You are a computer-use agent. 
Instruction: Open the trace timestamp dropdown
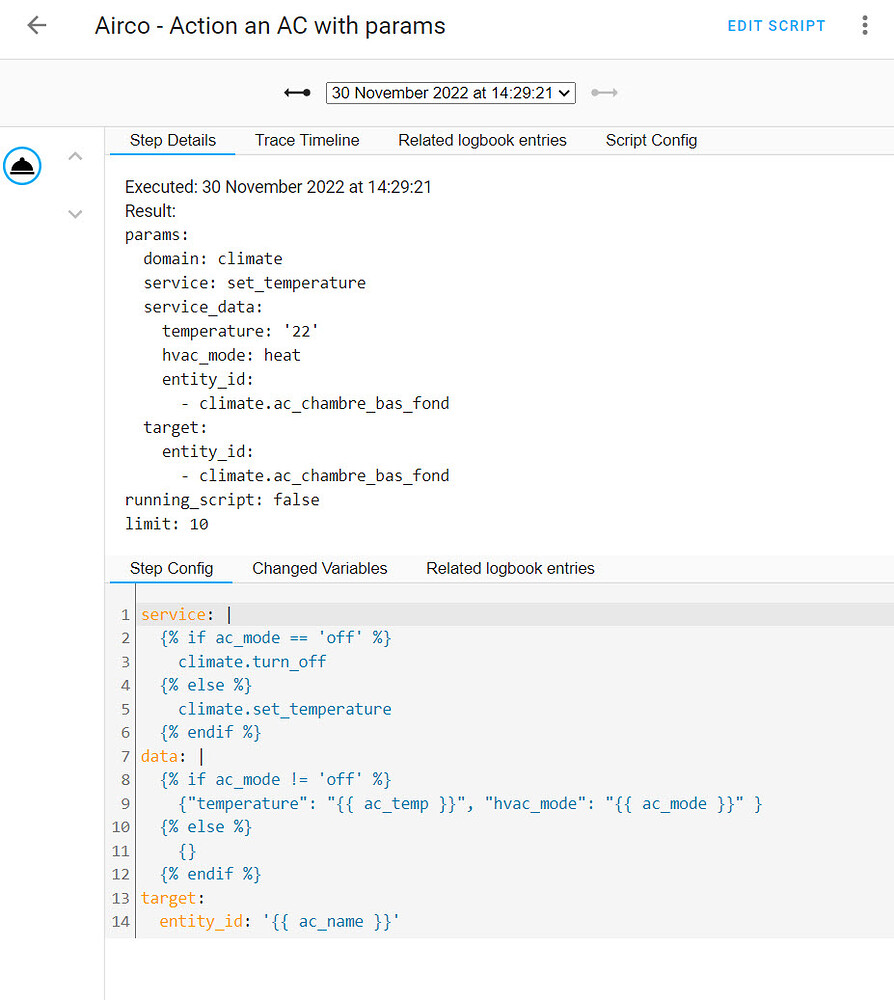point(450,92)
